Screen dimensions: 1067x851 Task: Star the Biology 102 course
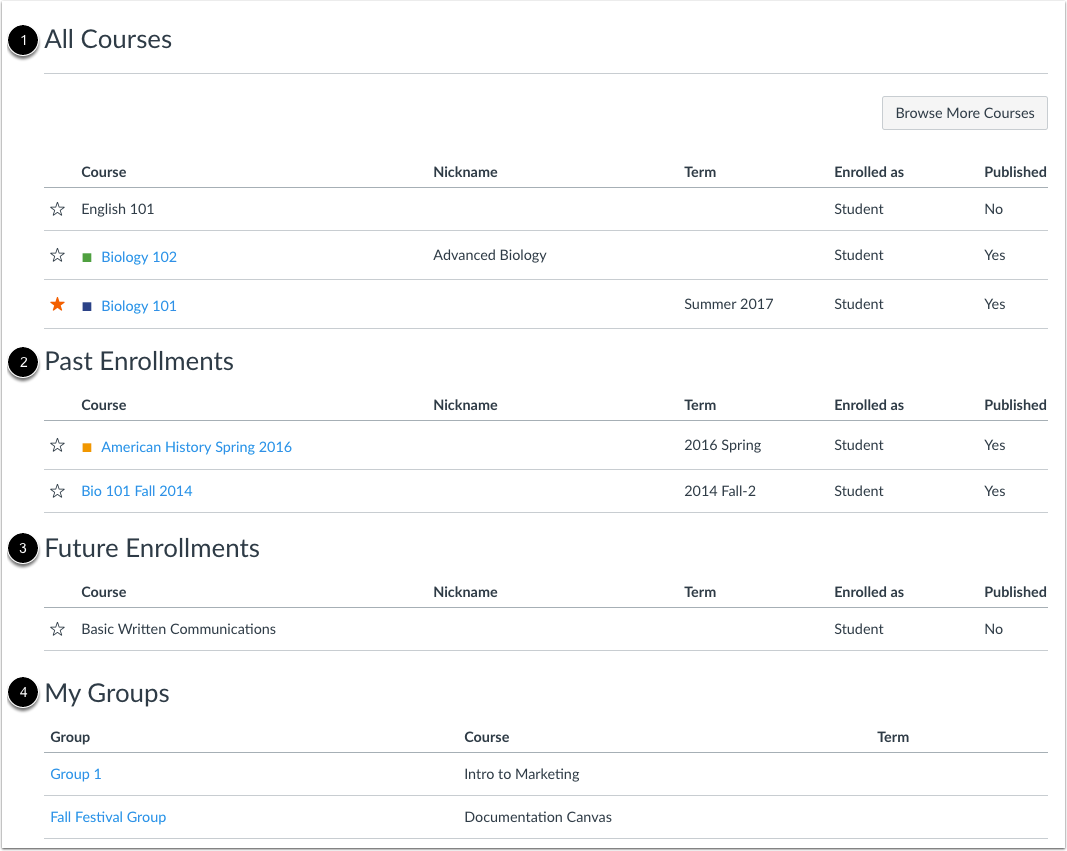tap(57, 255)
